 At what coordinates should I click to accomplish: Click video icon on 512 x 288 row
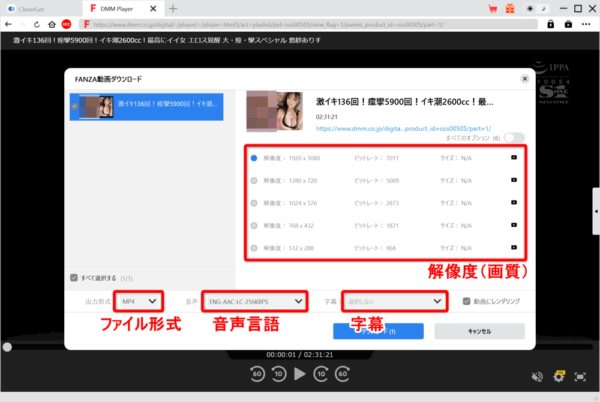tap(514, 248)
